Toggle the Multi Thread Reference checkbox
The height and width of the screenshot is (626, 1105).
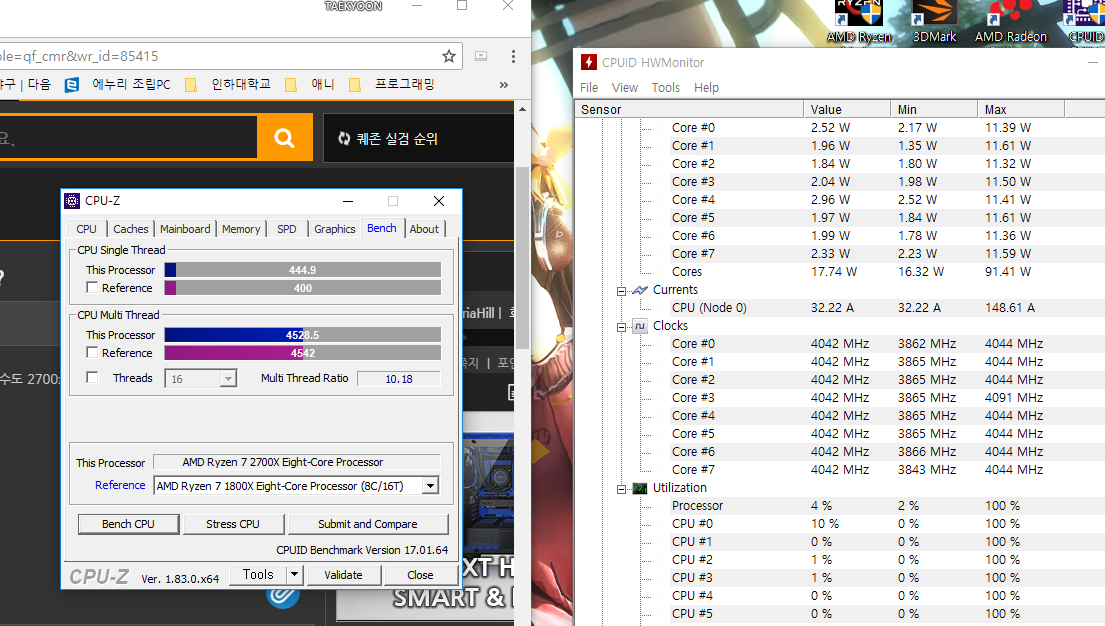[92, 352]
